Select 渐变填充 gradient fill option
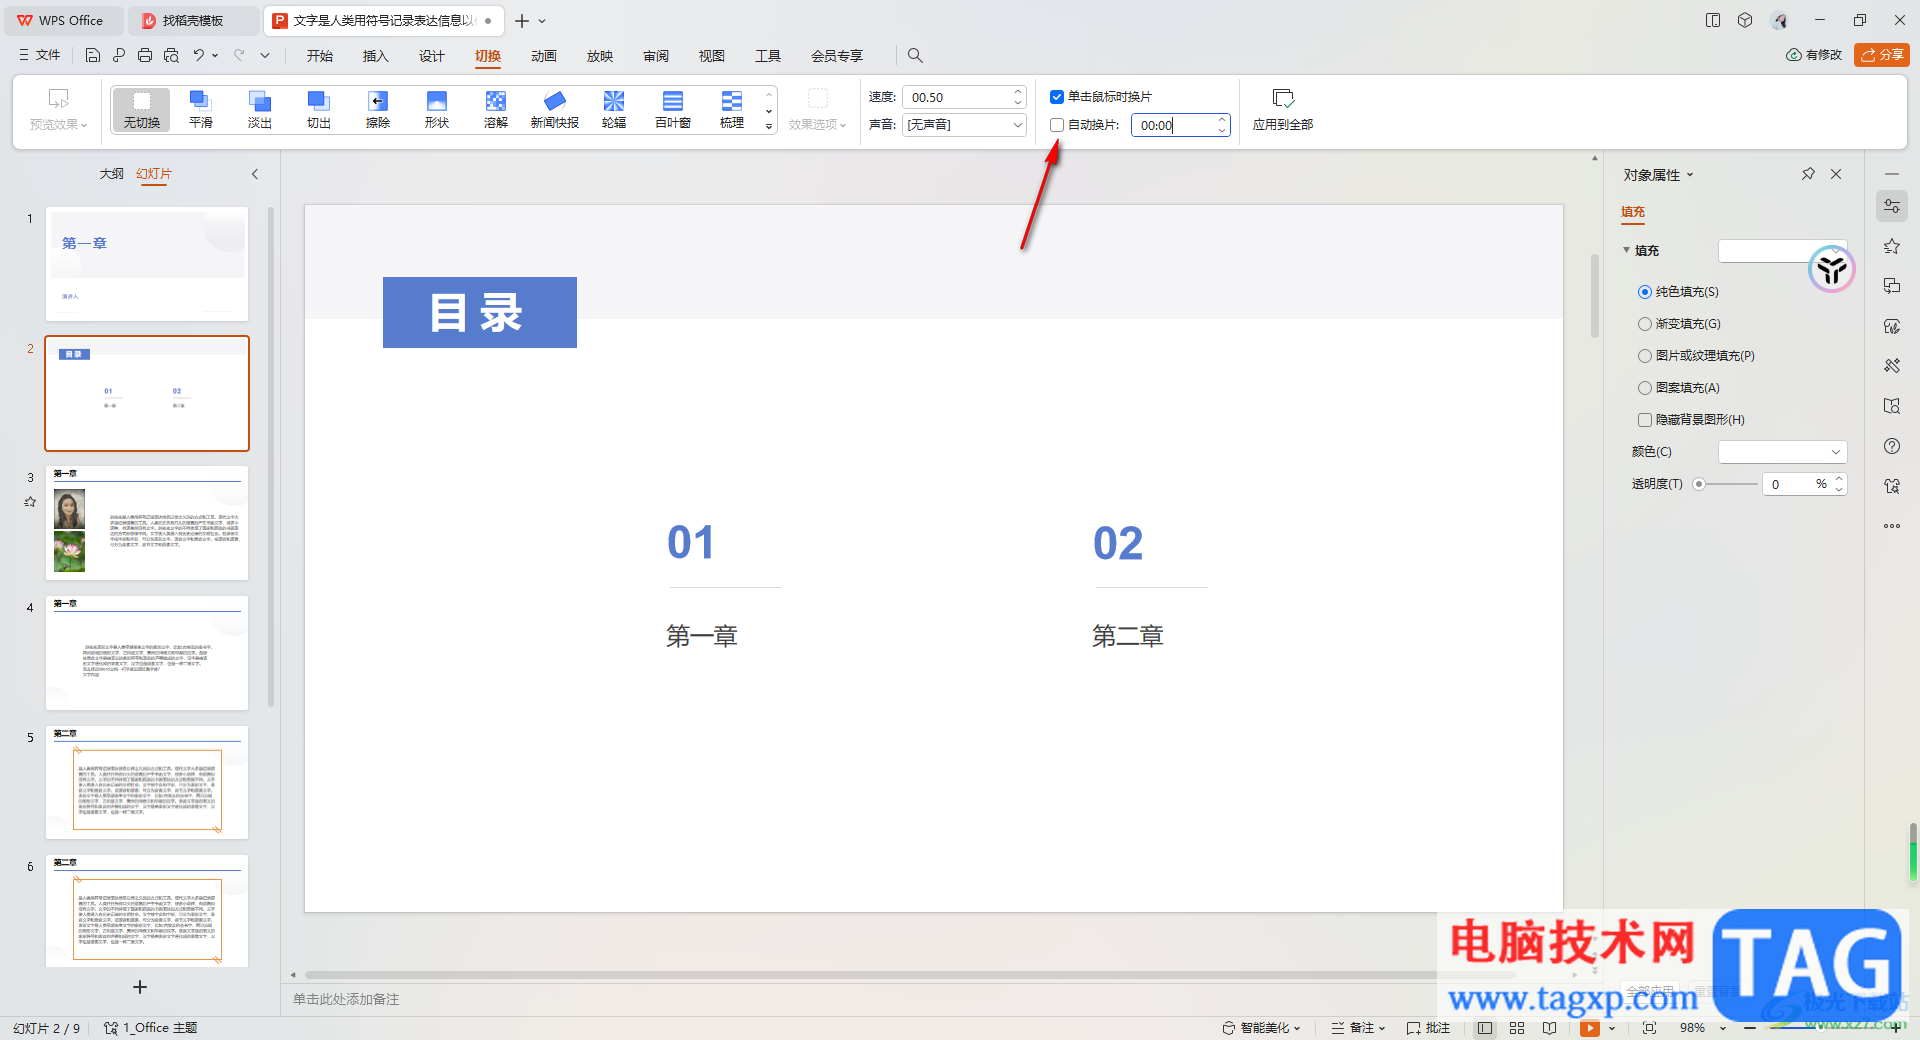This screenshot has width=1920, height=1040. (1645, 324)
